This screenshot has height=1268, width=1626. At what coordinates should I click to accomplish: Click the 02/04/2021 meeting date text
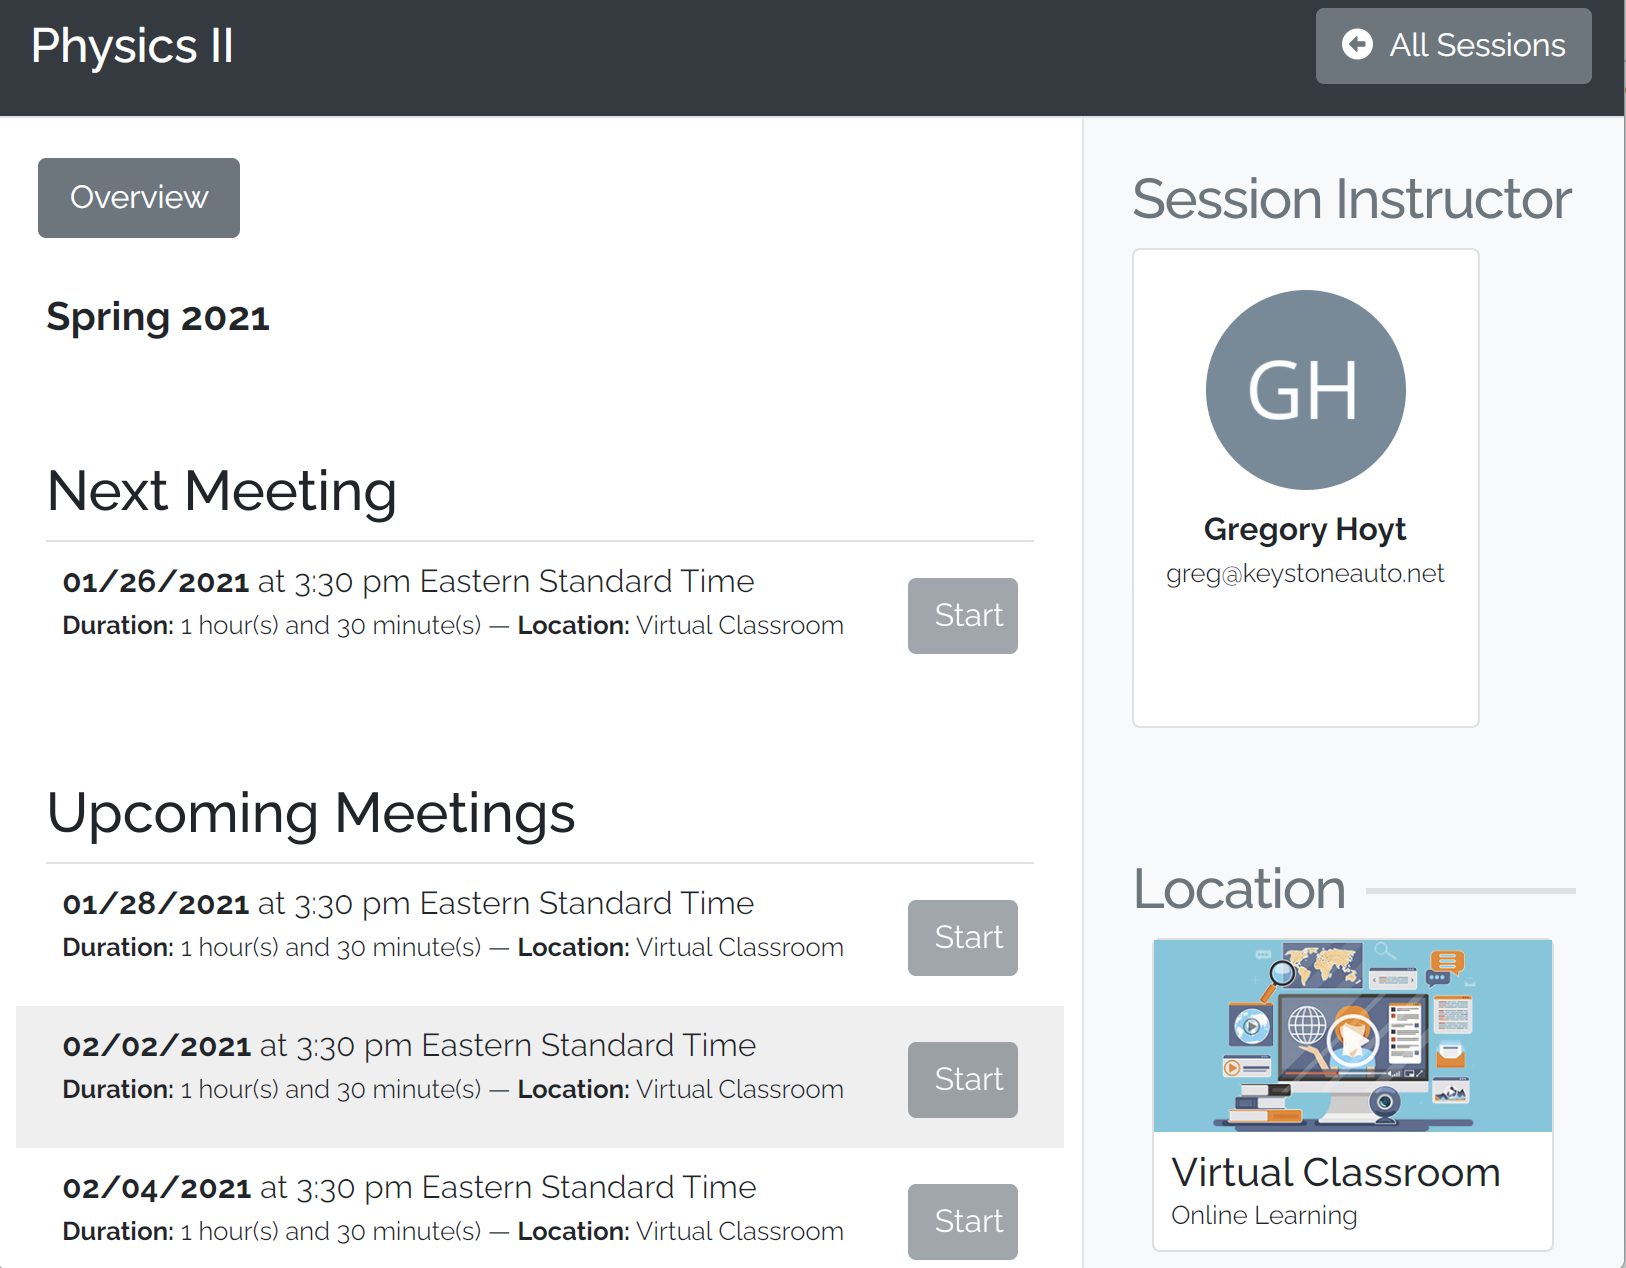[x=157, y=1188]
